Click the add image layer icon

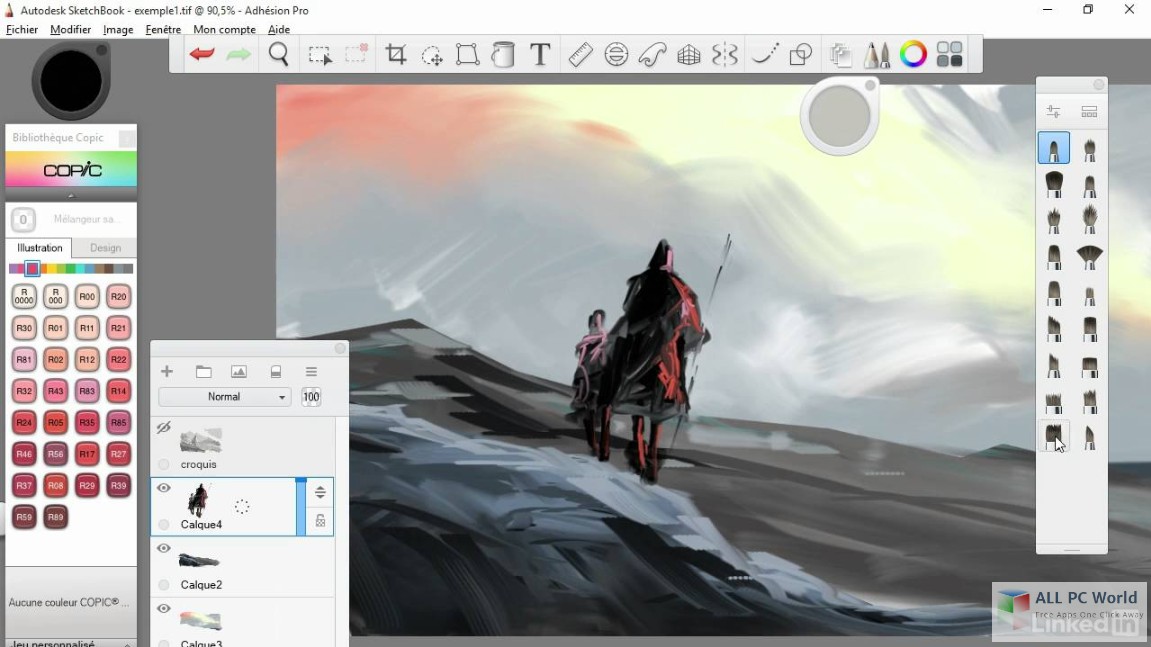(239, 372)
